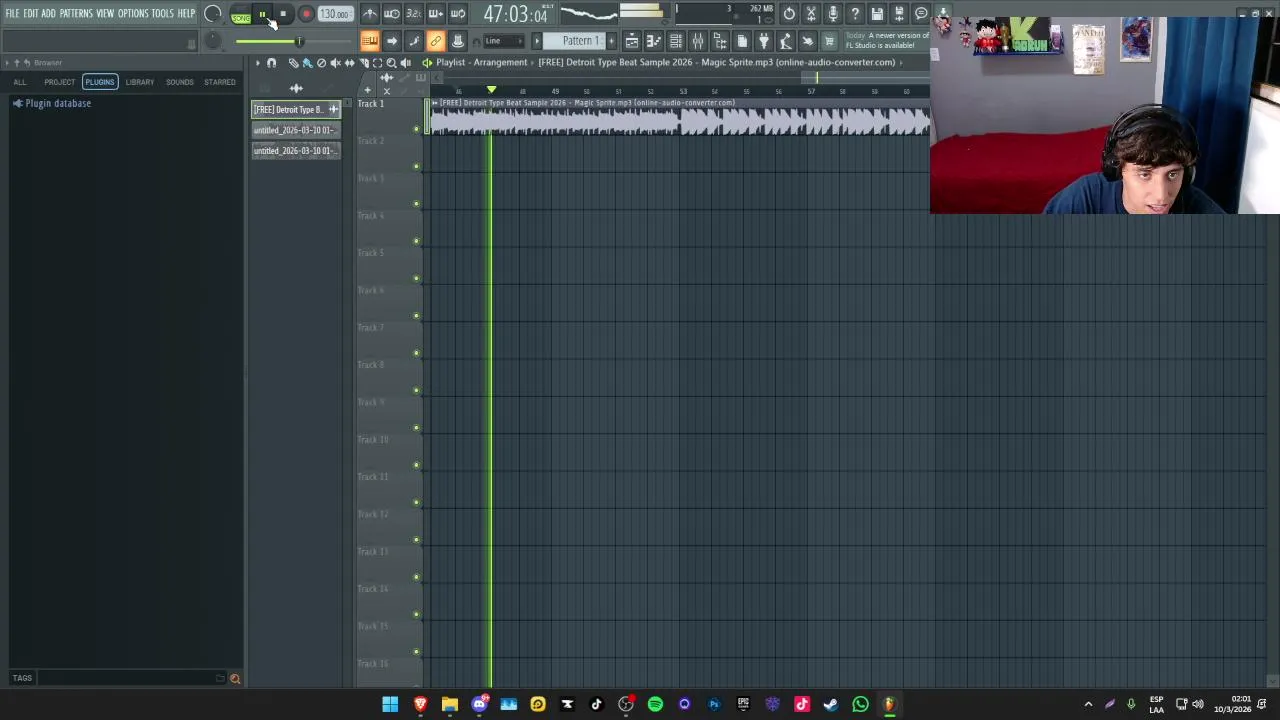Select the playlist draw pencil tool
The image size is (1280, 720).
coord(293,62)
